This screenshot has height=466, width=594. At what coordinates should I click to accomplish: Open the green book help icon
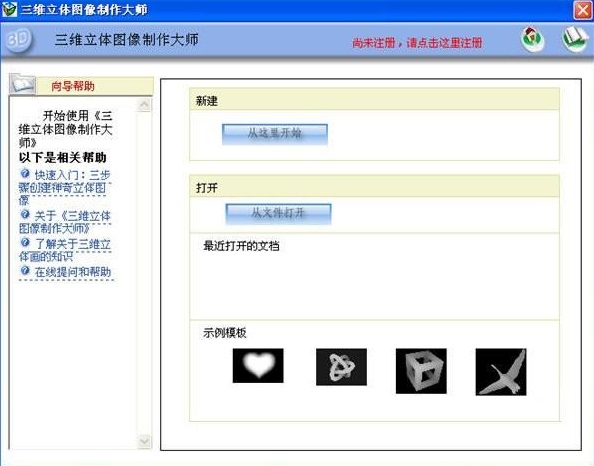tap(575, 39)
